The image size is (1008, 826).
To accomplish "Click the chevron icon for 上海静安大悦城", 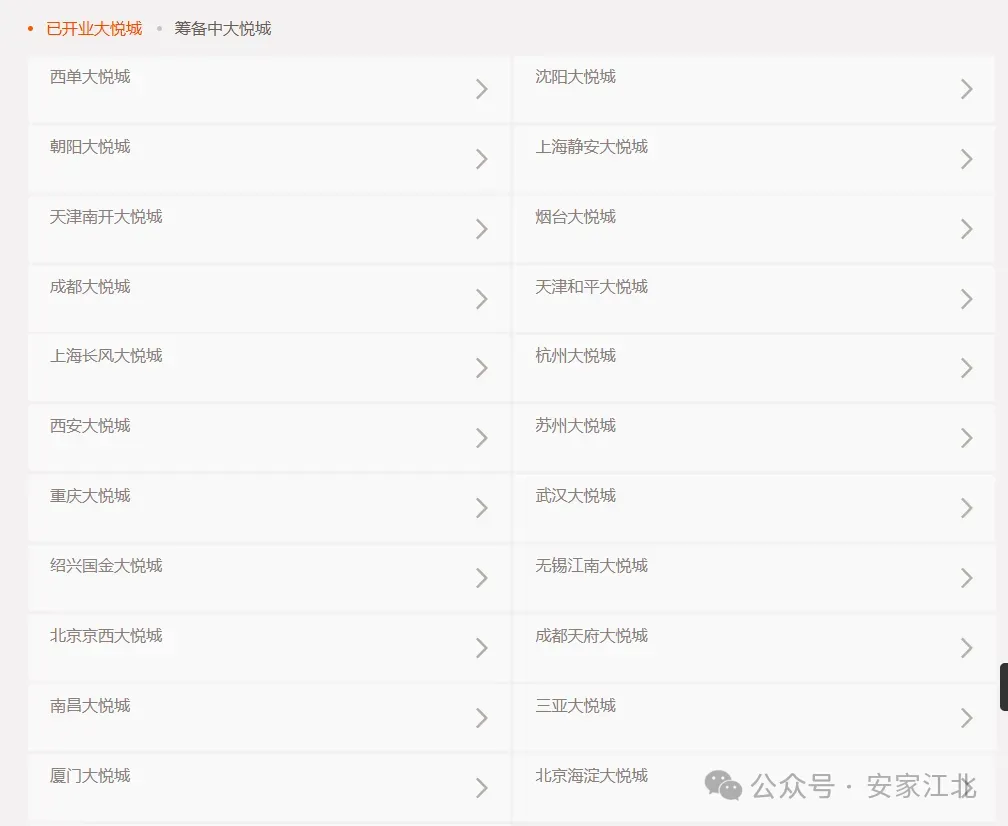I will [x=966, y=159].
